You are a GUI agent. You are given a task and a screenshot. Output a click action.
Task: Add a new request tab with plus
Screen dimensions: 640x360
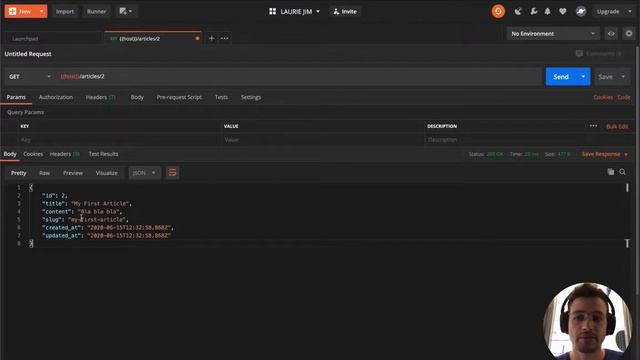[x=211, y=38]
